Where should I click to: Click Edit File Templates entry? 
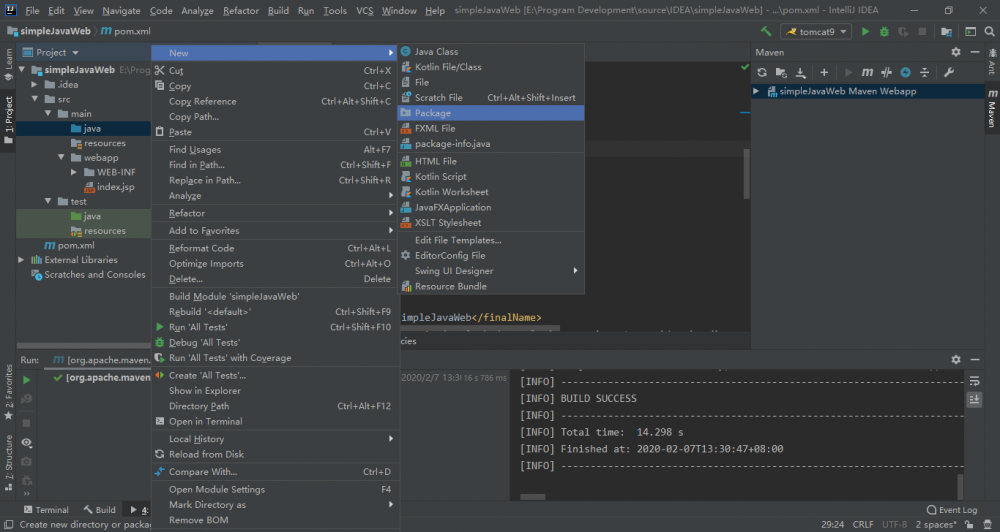point(490,240)
